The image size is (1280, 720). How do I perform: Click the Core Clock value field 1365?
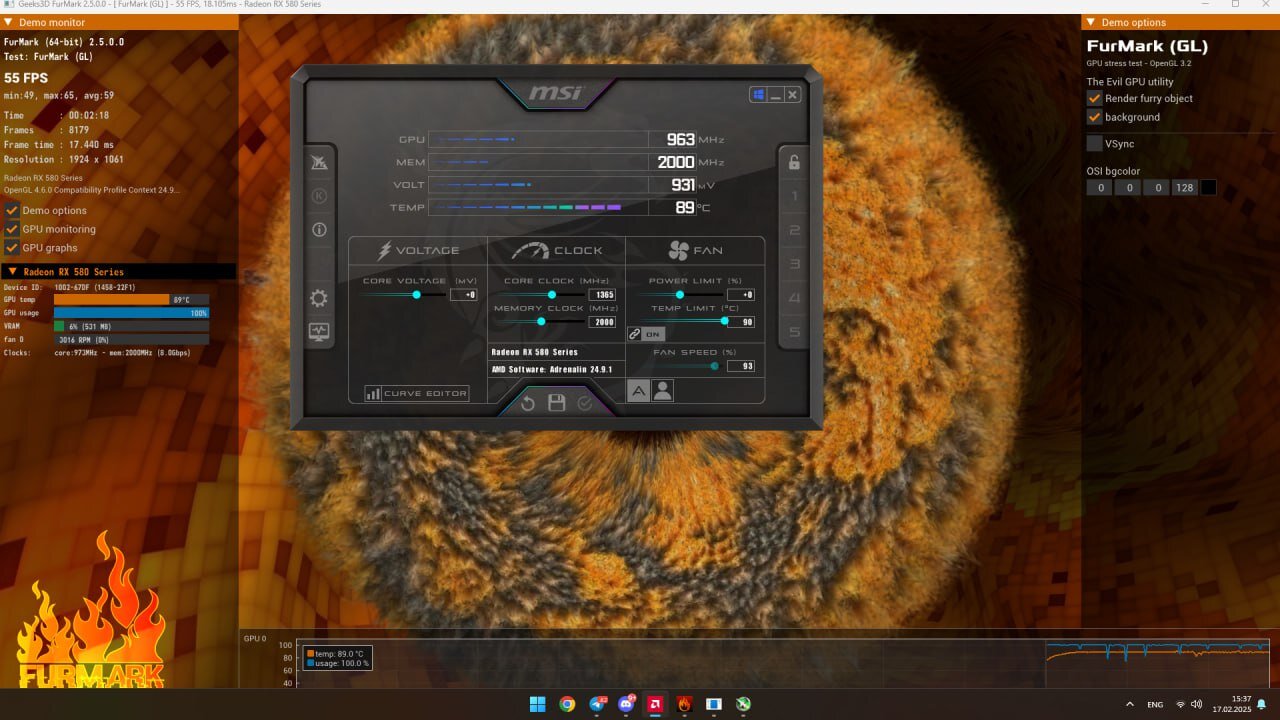pyautogui.click(x=603, y=295)
